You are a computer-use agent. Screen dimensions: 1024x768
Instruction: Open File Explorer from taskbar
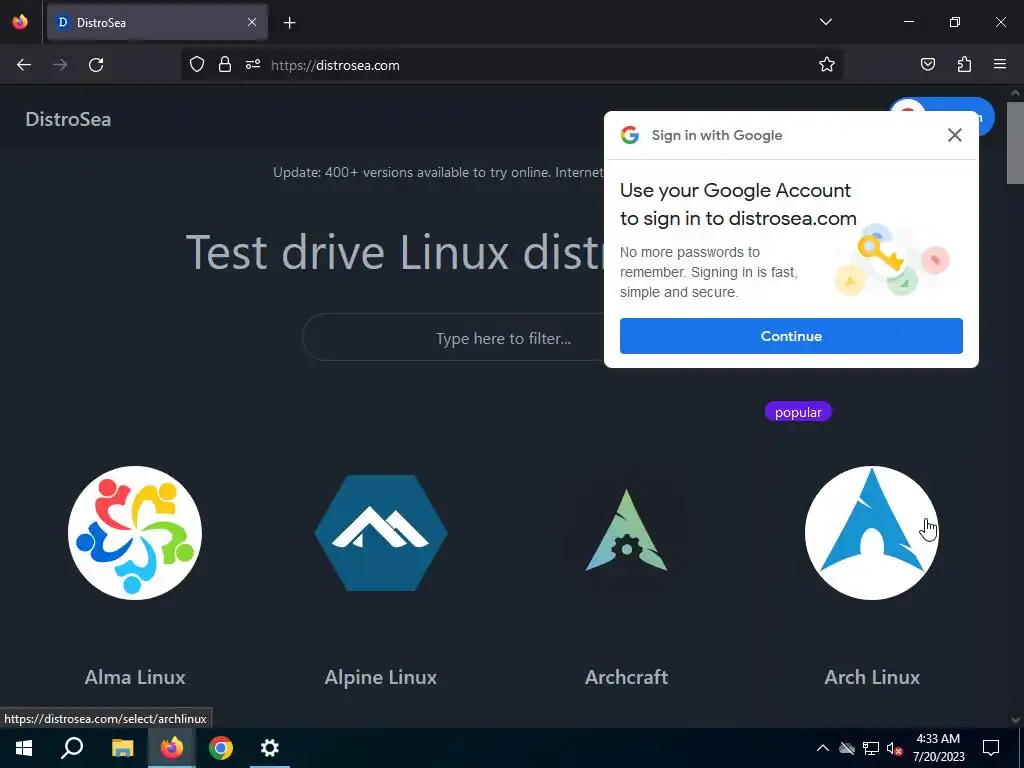click(x=123, y=748)
